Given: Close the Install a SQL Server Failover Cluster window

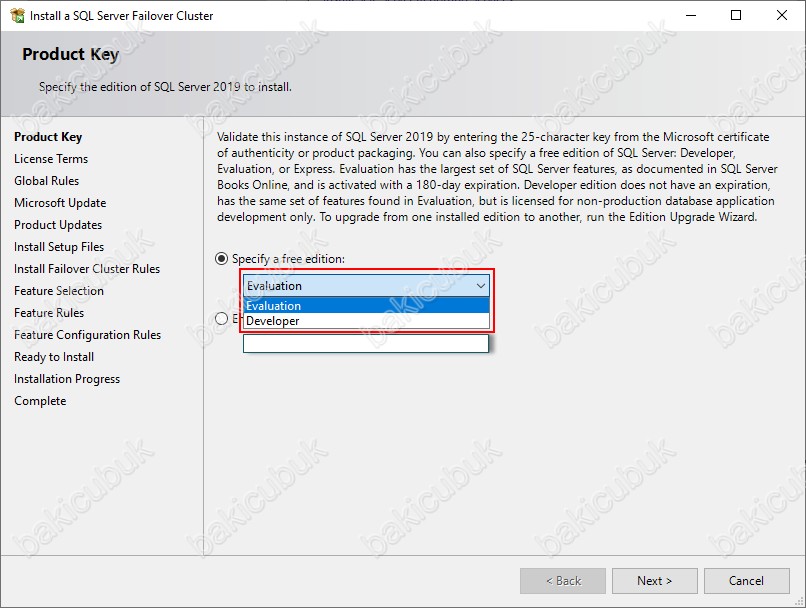Looking at the screenshot, I should (x=782, y=15).
